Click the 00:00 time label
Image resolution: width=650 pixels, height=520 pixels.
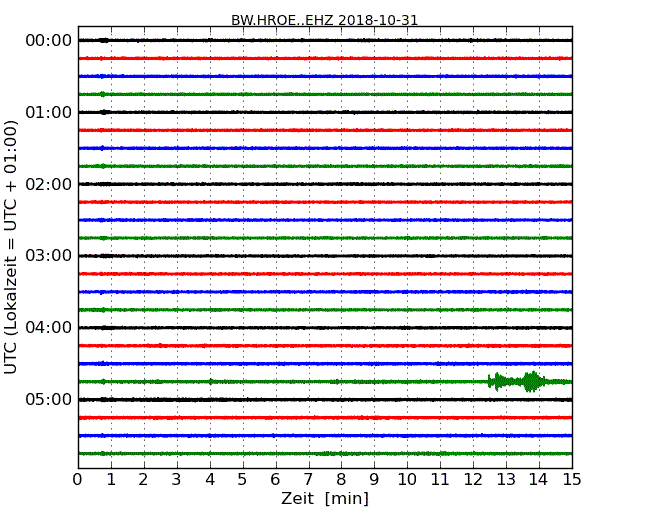coord(49,41)
